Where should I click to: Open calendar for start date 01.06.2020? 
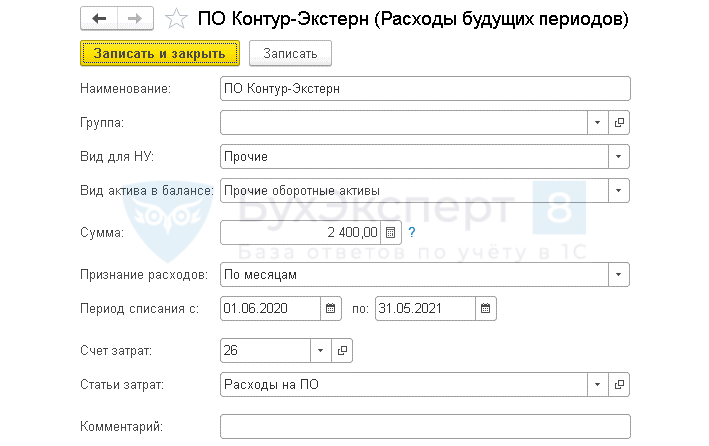[331, 308]
